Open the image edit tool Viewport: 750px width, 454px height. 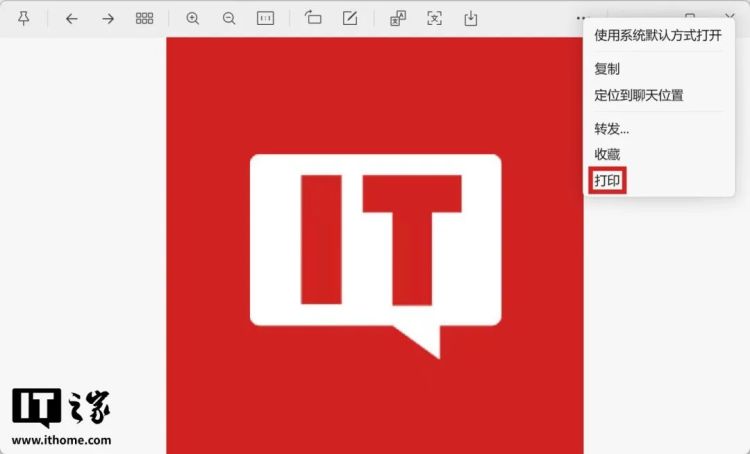pyautogui.click(x=349, y=19)
